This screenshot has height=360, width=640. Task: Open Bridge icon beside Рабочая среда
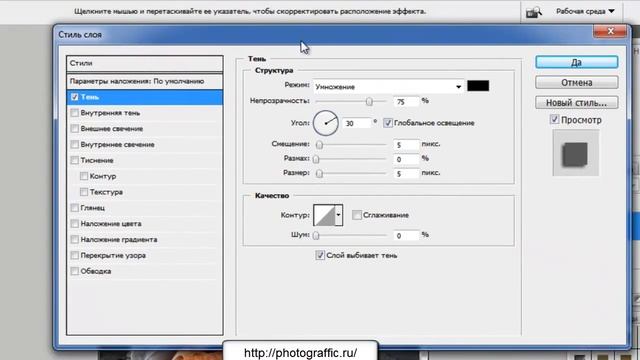tap(533, 12)
